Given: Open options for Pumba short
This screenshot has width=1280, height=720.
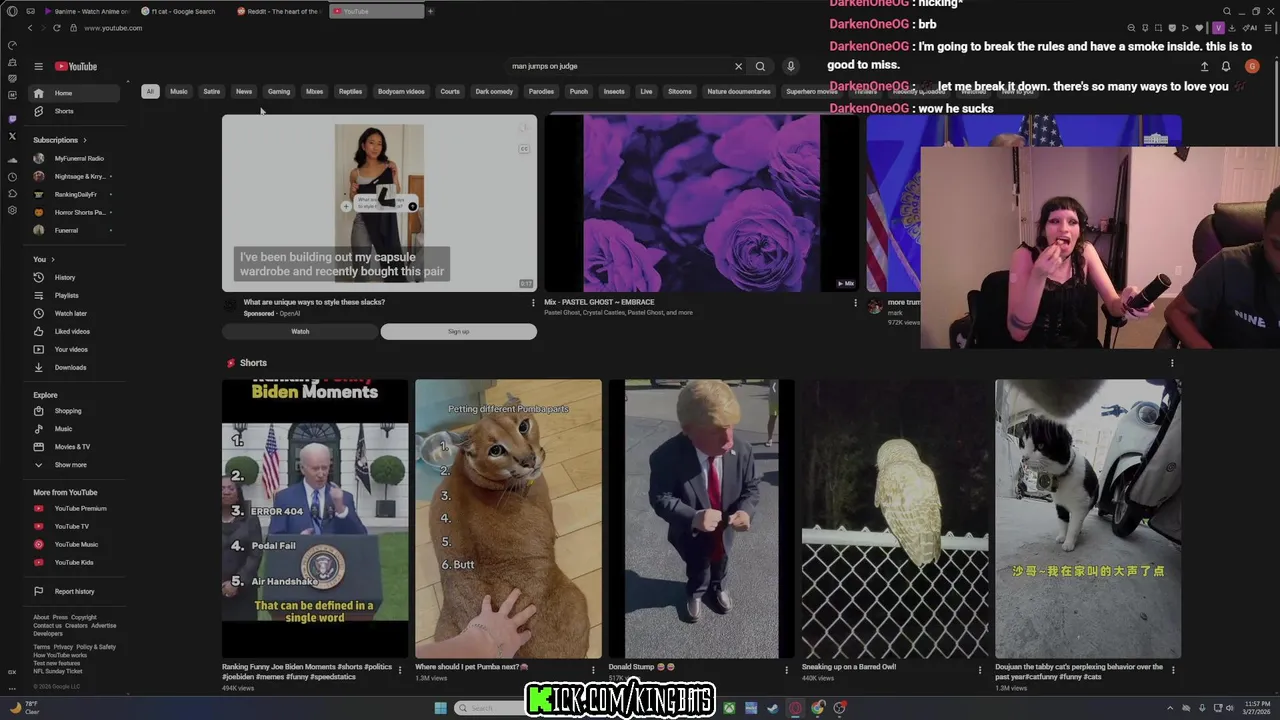Looking at the screenshot, I should tap(593, 670).
